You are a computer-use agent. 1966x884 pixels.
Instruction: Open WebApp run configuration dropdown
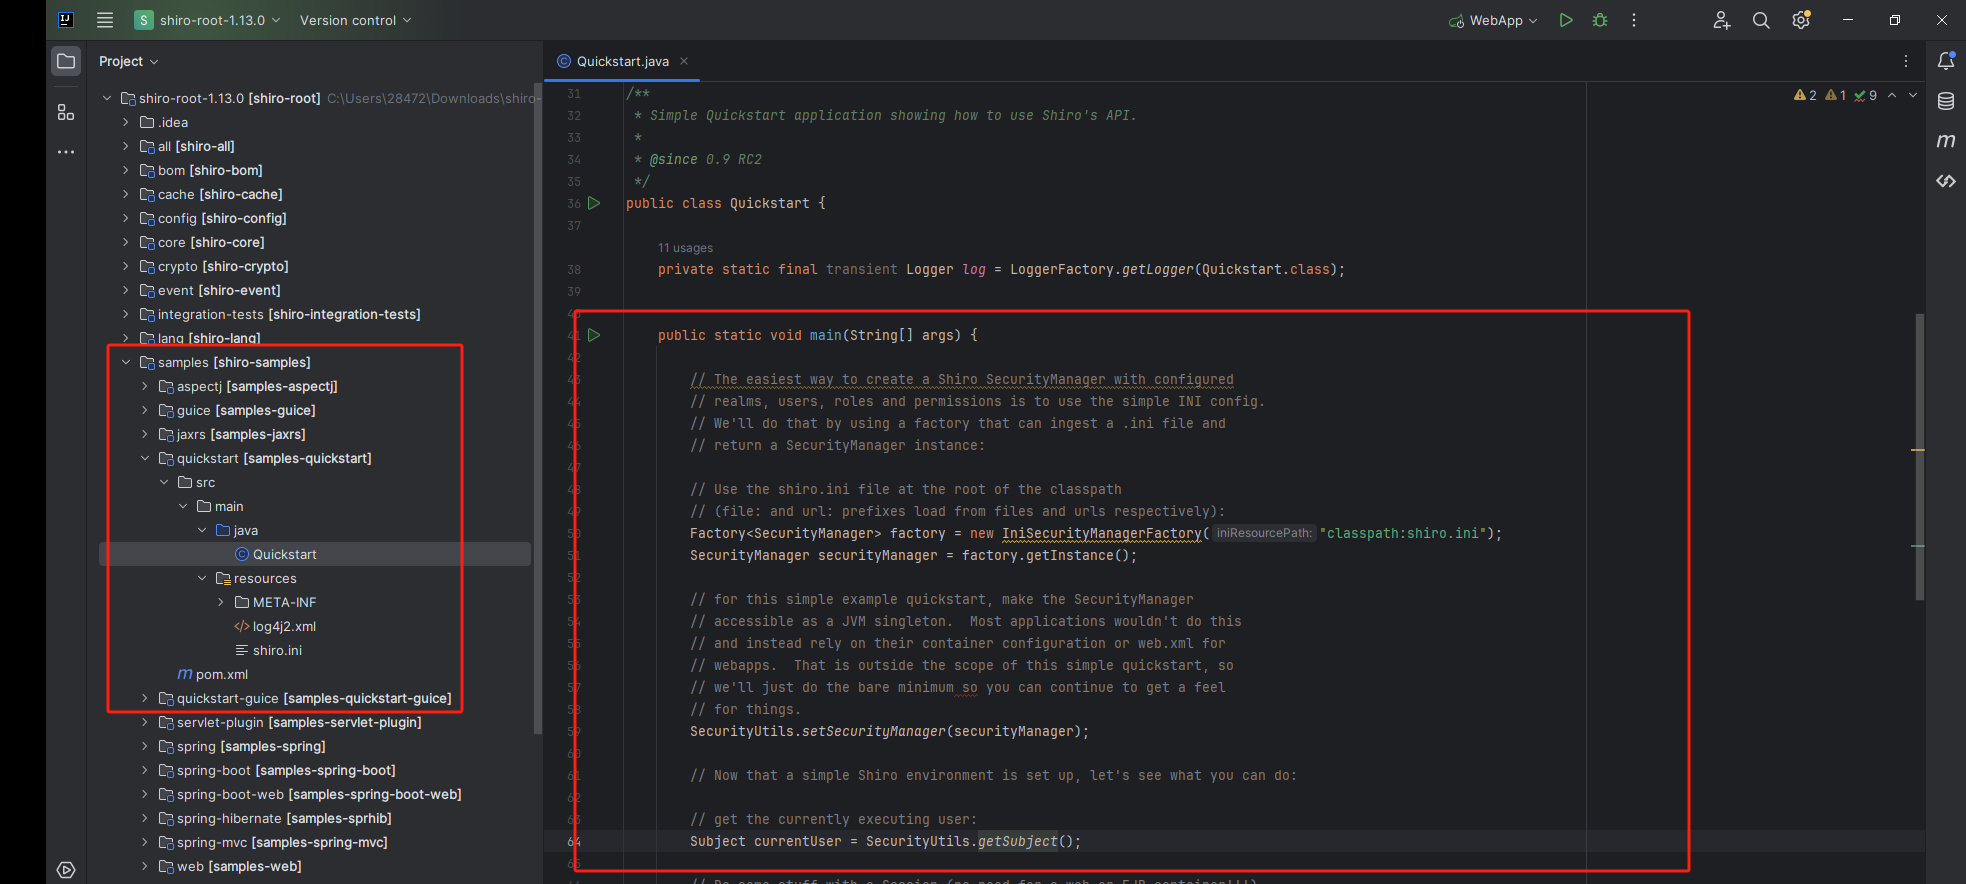click(x=1493, y=20)
